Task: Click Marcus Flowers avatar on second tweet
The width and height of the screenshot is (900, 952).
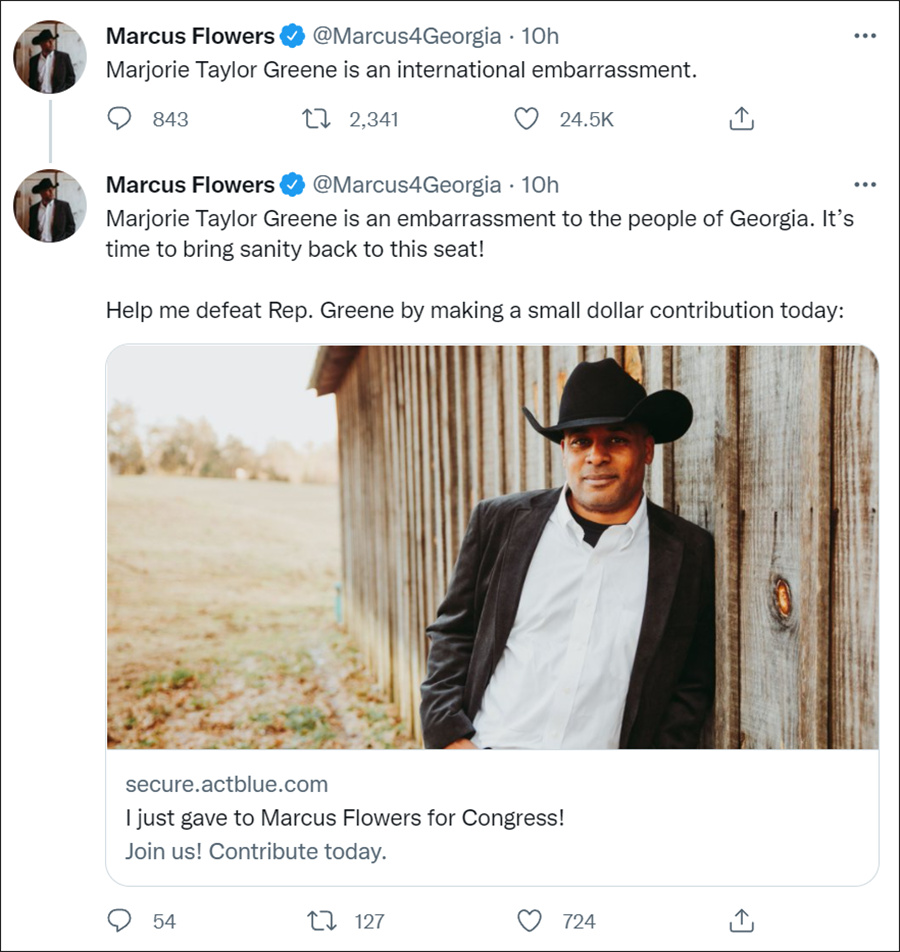Action: (x=50, y=205)
